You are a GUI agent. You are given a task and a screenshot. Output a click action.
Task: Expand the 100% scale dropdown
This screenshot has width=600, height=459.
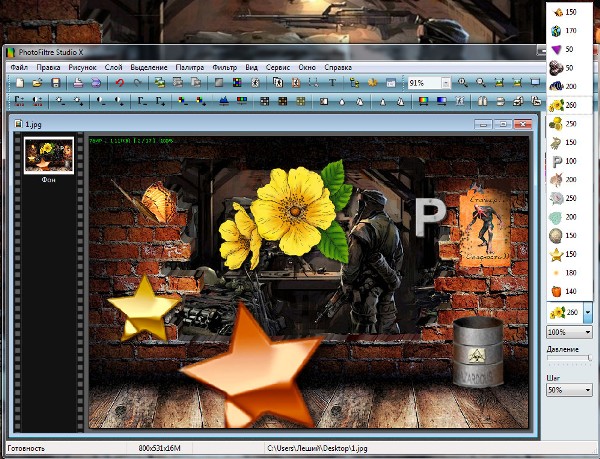click(589, 331)
